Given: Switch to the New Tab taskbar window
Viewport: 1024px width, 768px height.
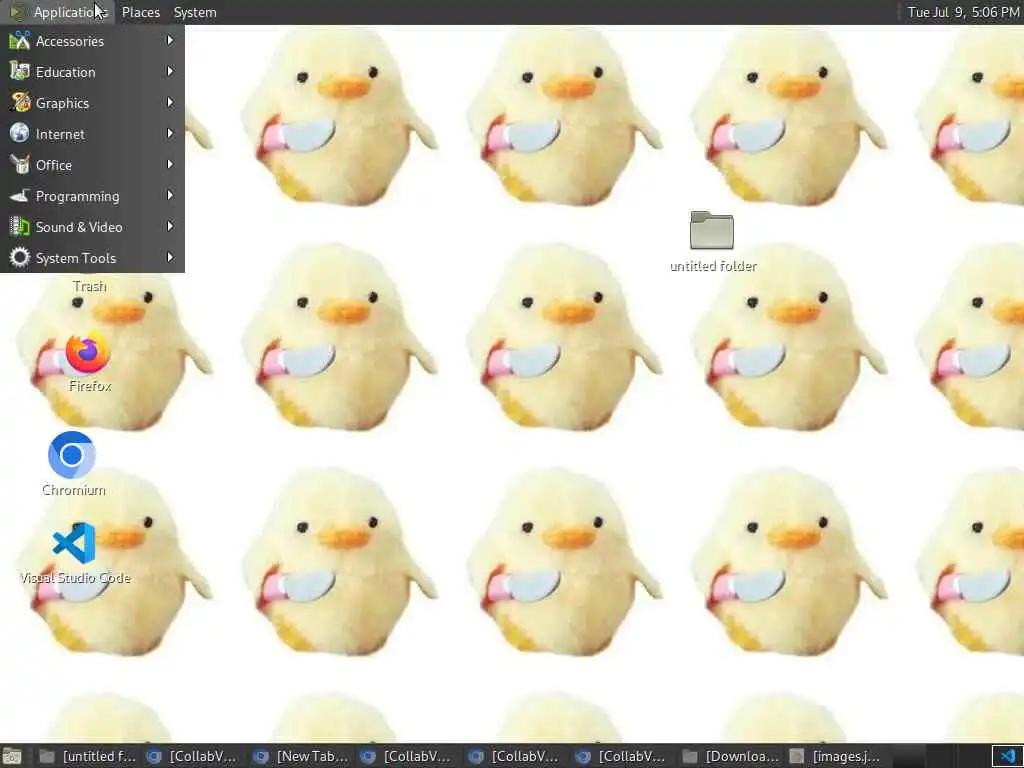Looking at the screenshot, I should click(x=302, y=756).
